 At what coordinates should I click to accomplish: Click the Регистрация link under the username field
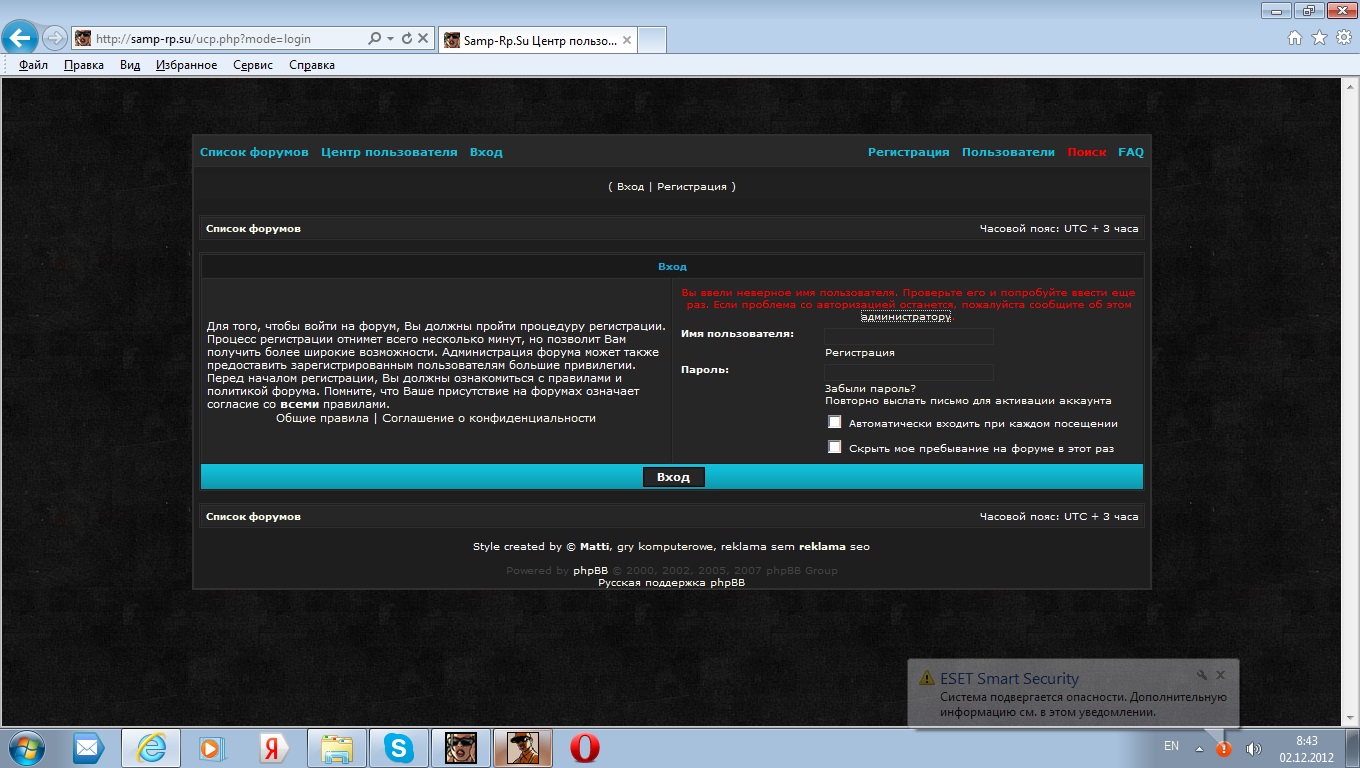coord(860,353)
